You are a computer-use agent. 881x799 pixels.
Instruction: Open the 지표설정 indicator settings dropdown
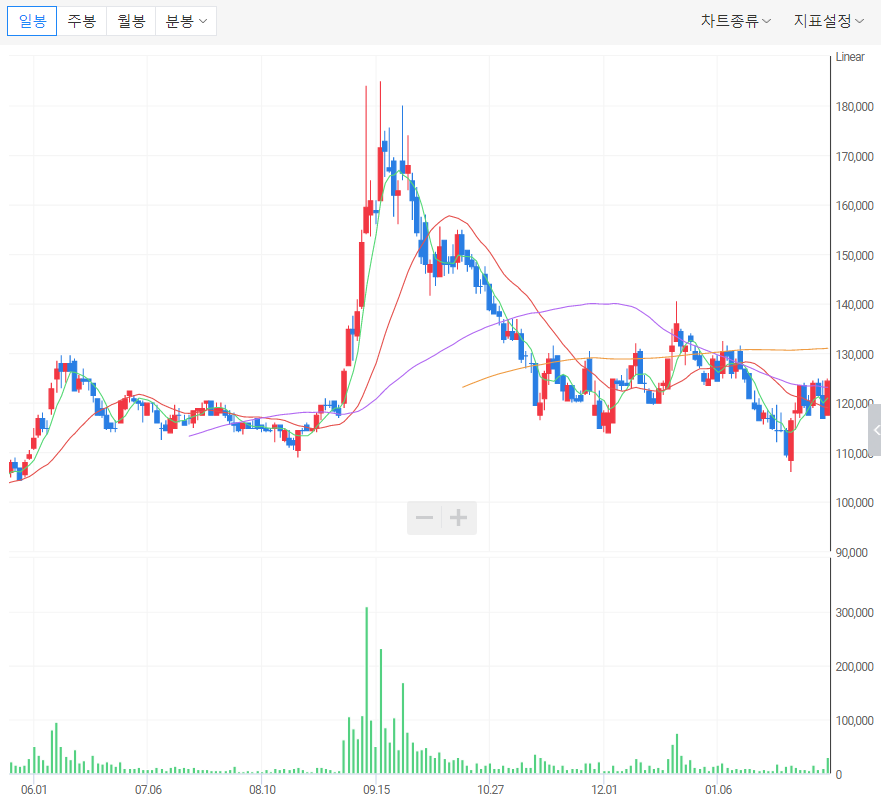(x=828, y=21)
